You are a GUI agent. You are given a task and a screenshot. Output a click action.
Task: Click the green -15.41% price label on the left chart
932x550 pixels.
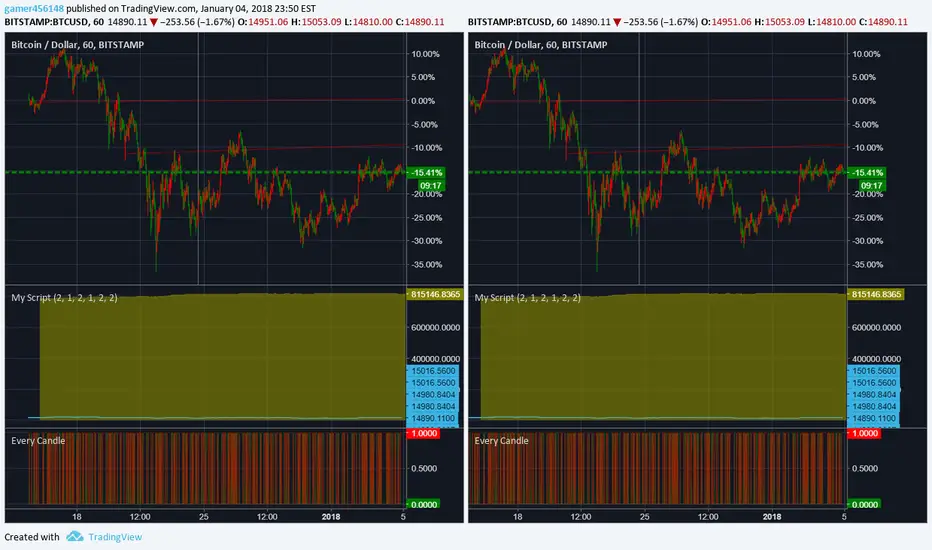click(426, 172)
